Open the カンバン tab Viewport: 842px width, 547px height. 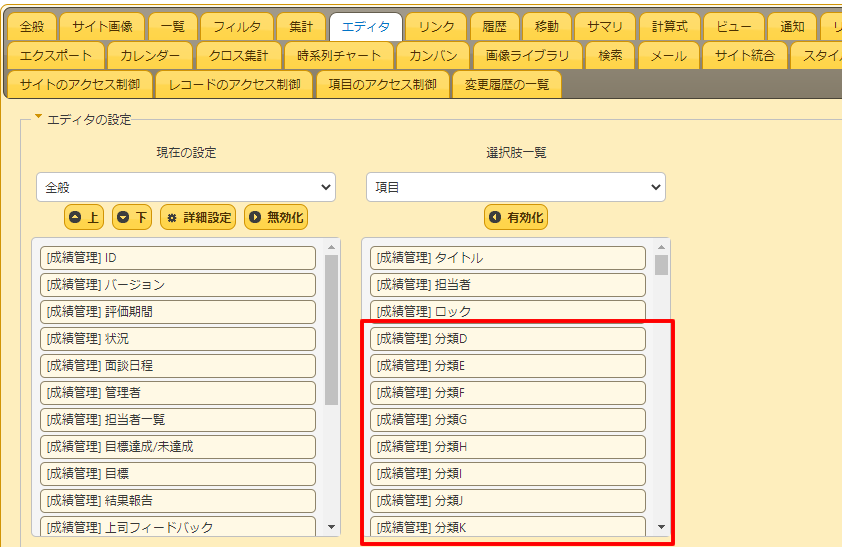[x=433, y=55]
